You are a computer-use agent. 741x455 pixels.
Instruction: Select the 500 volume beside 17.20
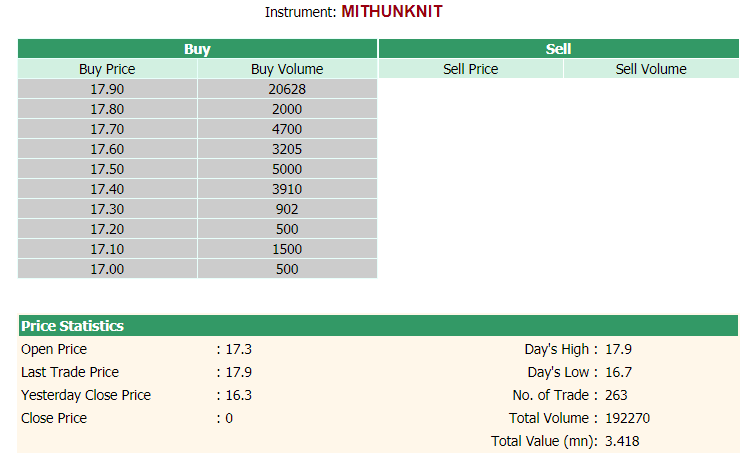pyautogui.click(x=287, y=229)
